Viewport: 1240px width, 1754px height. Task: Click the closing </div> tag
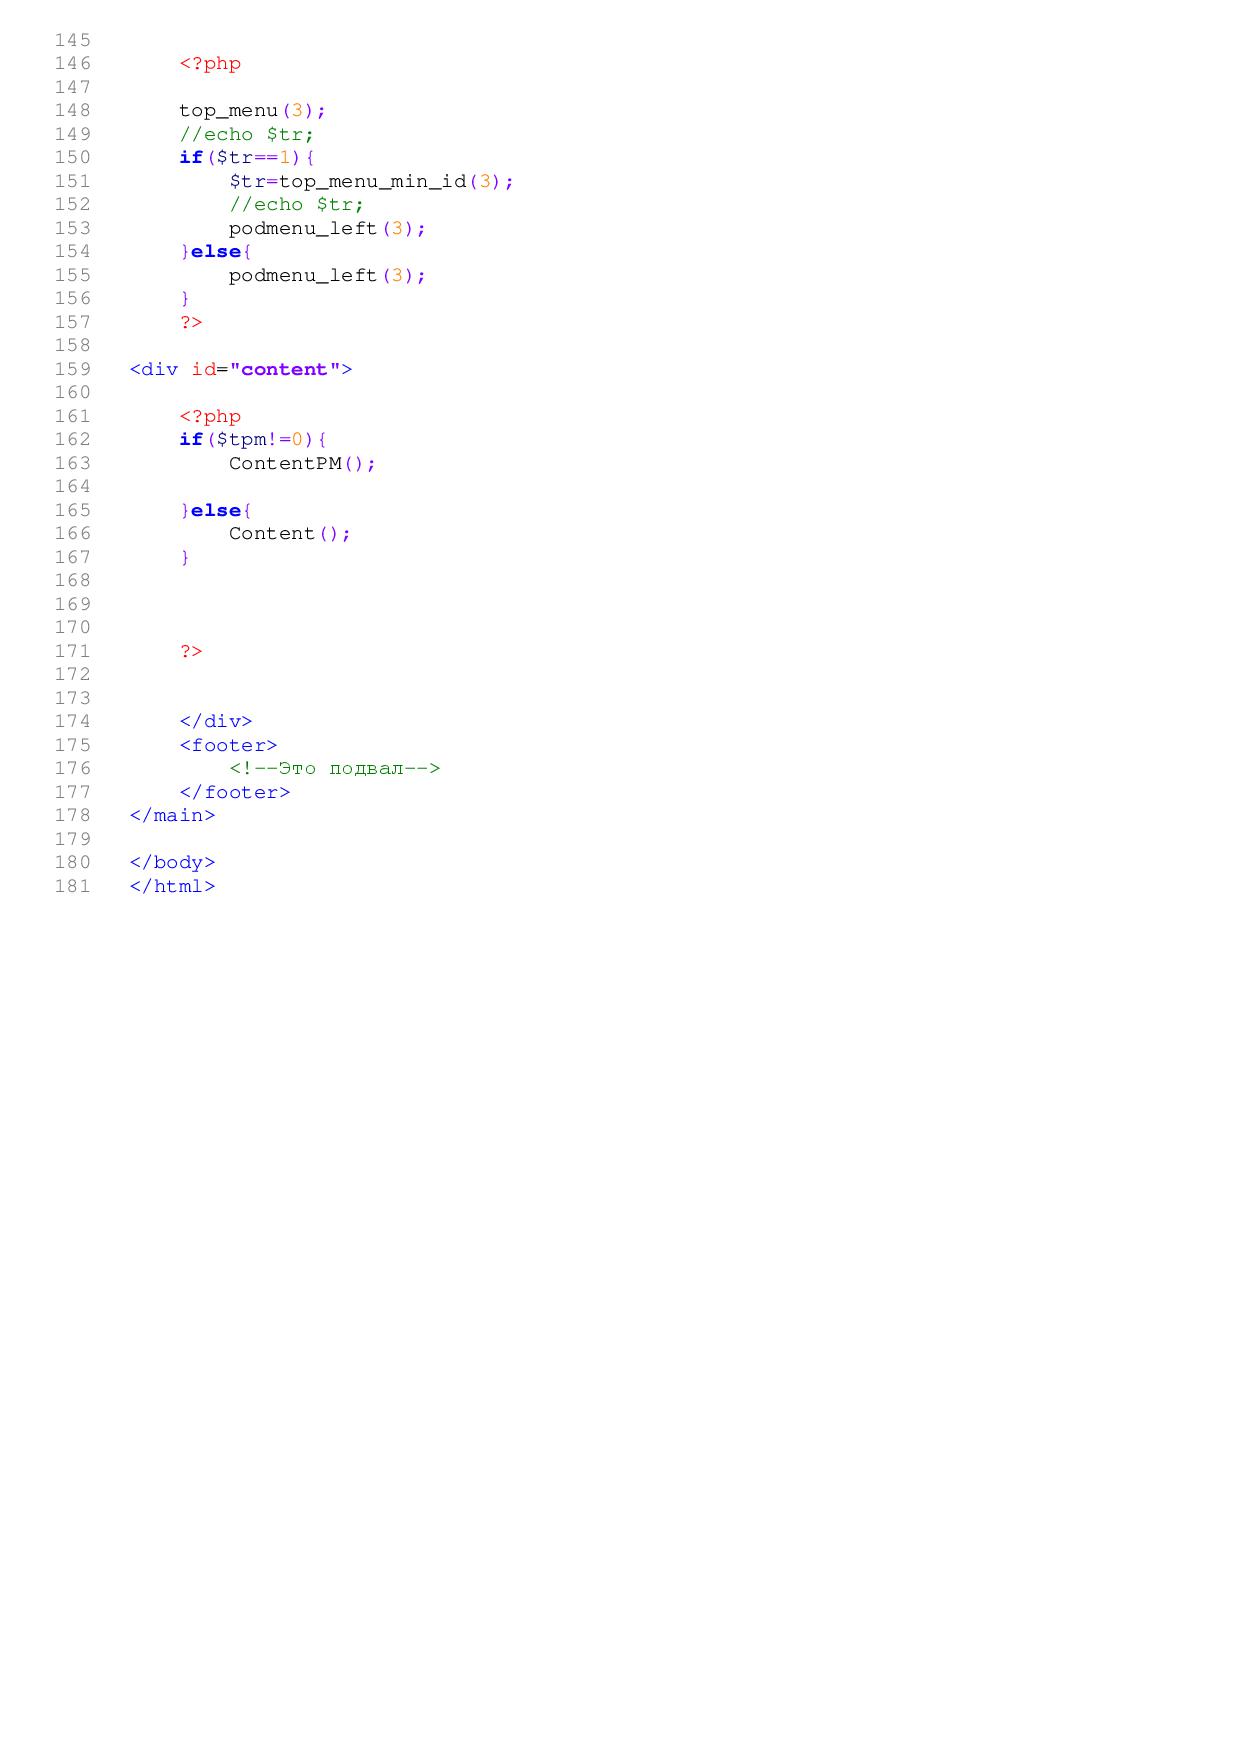(216, 721)
